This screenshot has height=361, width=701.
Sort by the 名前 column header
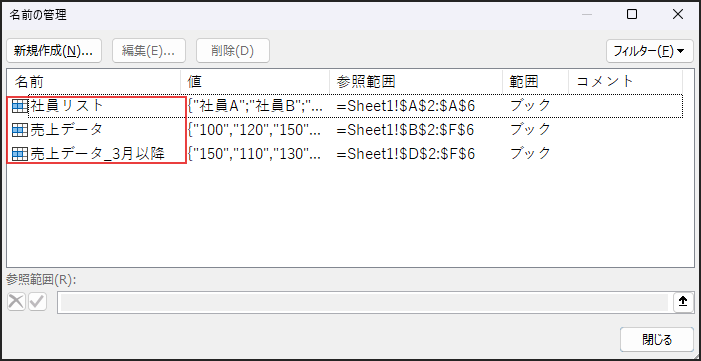coord(94,81)
